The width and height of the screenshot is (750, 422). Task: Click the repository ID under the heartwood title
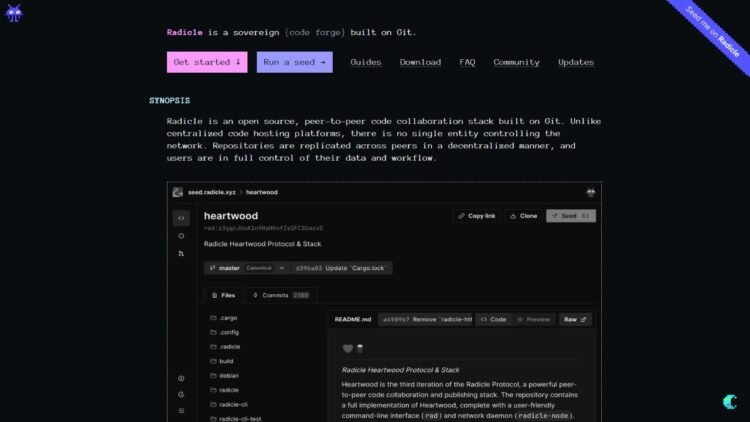[264, 229]
